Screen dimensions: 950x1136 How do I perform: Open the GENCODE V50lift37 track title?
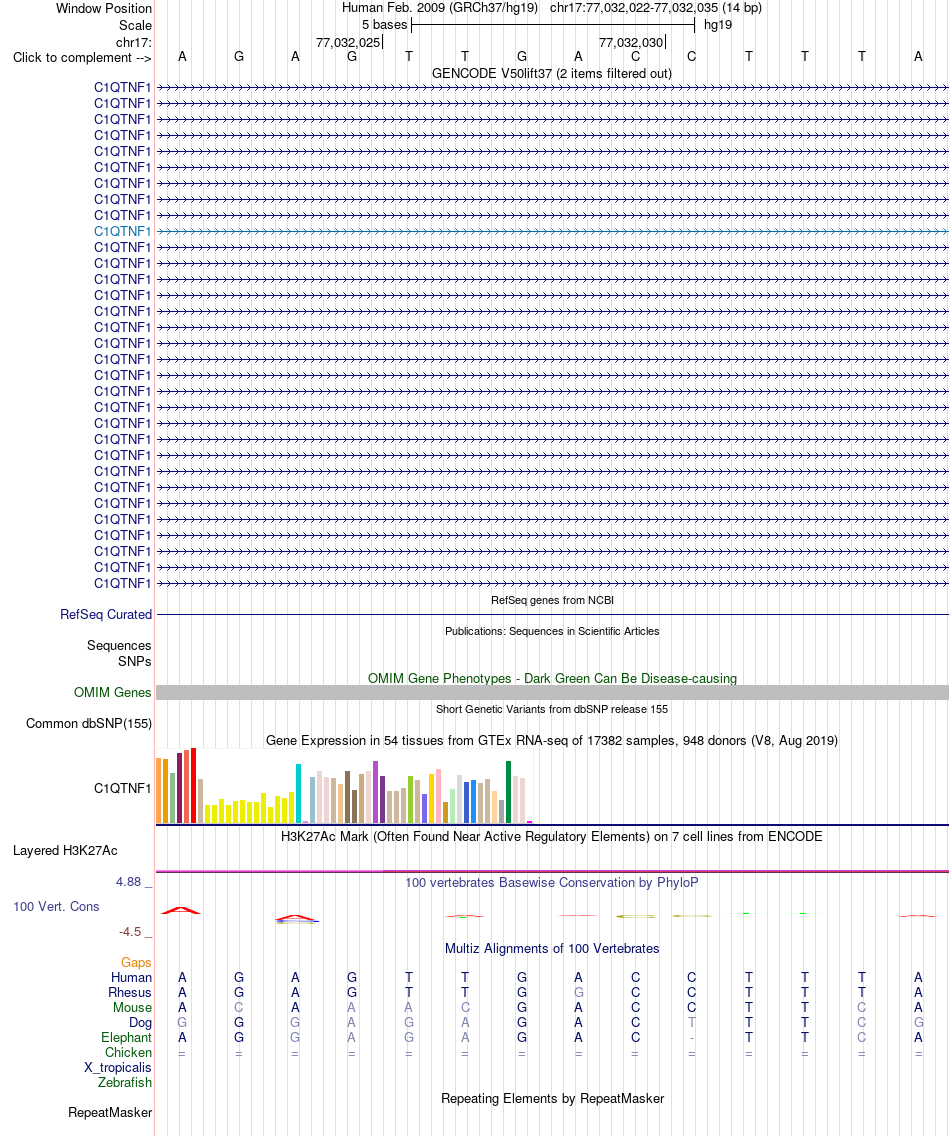point(551,73)
